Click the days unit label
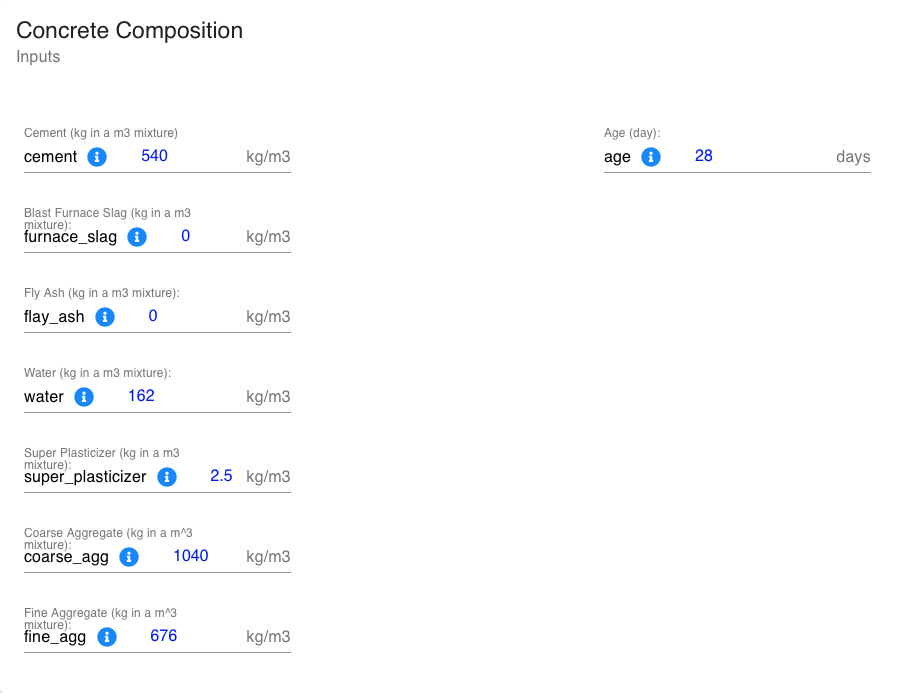The height and width of the screenshot is (693, 923). coord(853,157)
